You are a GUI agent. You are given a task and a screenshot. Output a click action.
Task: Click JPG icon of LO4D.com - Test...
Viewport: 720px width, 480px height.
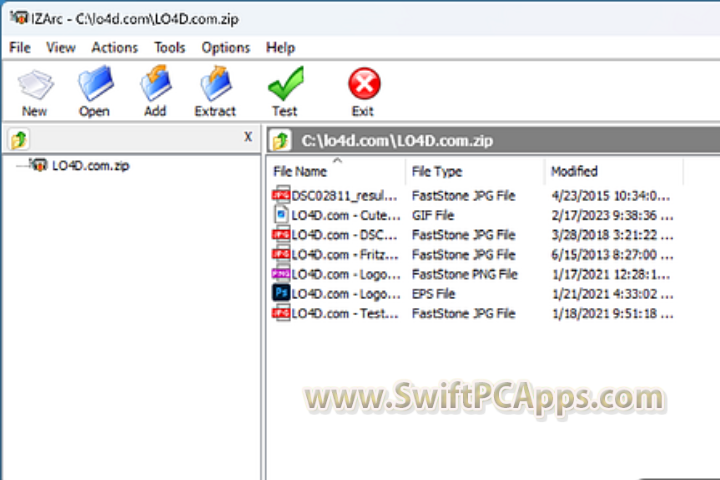(x=281, y=313)
